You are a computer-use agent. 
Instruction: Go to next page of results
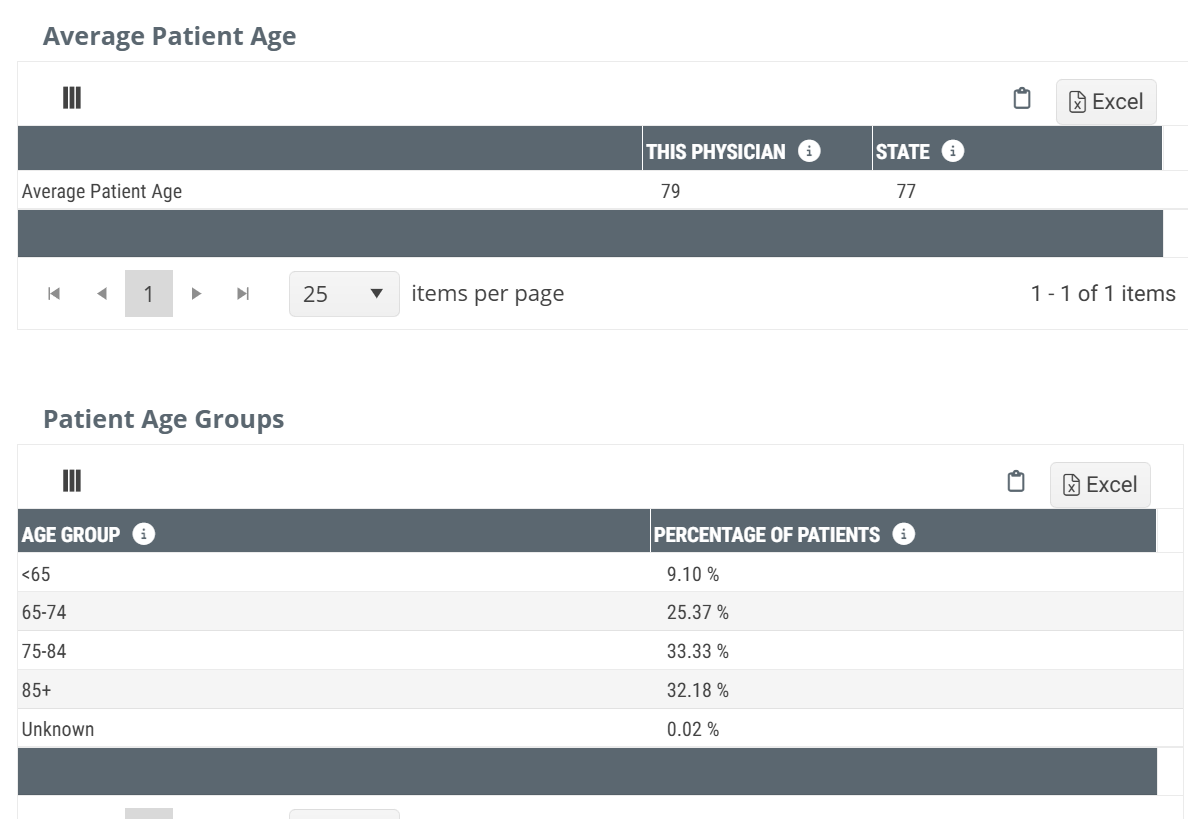tap(196, 294)
